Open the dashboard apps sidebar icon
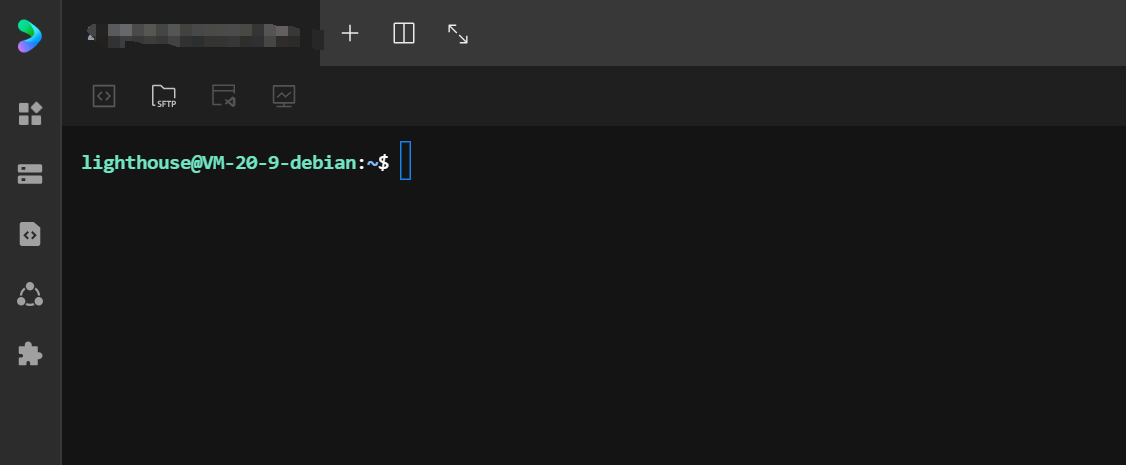The height and width of the screenshot is (465, 1126). click(x=30, y=113)
